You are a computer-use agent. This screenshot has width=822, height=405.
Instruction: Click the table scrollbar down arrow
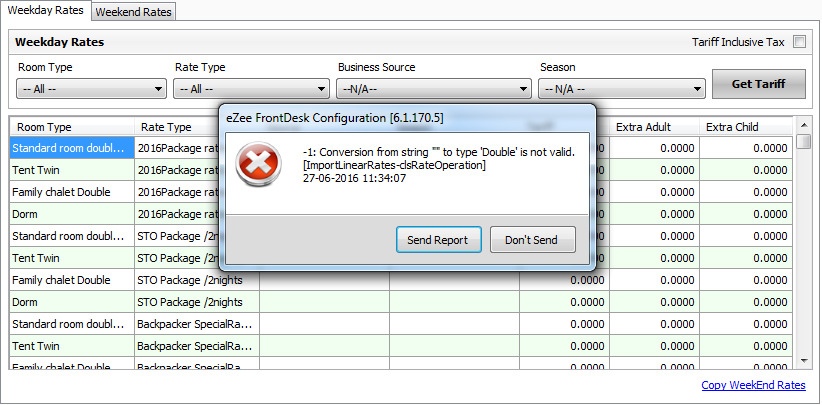pos(804,361)
